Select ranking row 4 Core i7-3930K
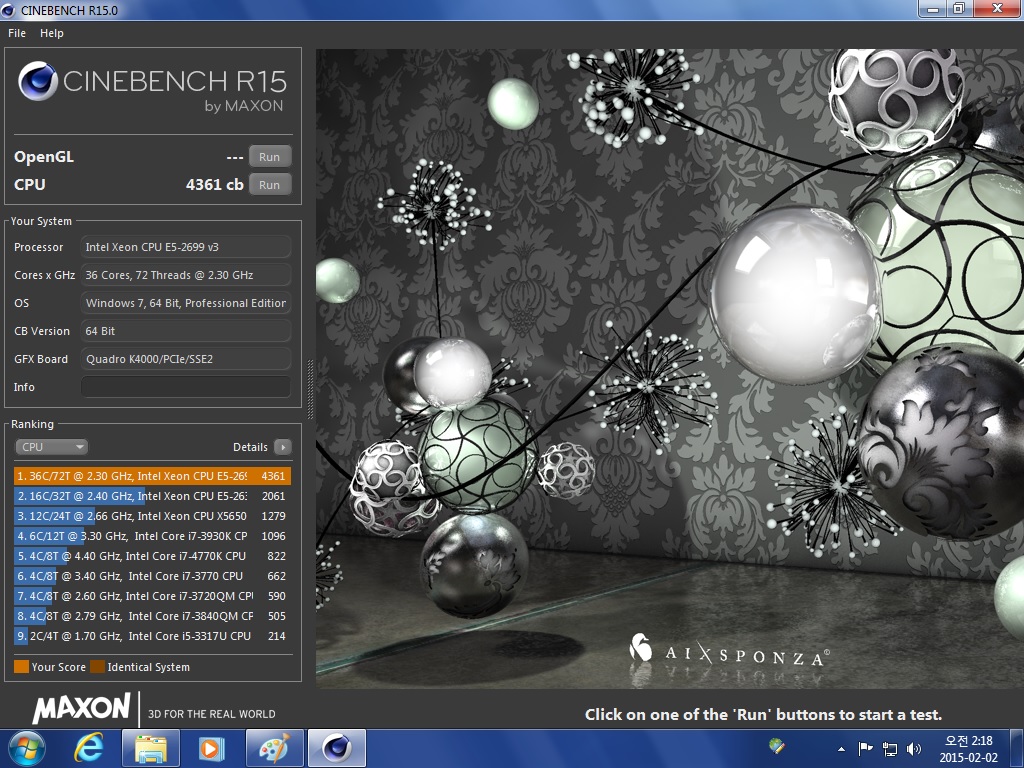Image resolution: width=1024 pixels, height=768 pixels. (x=152, y=536)
